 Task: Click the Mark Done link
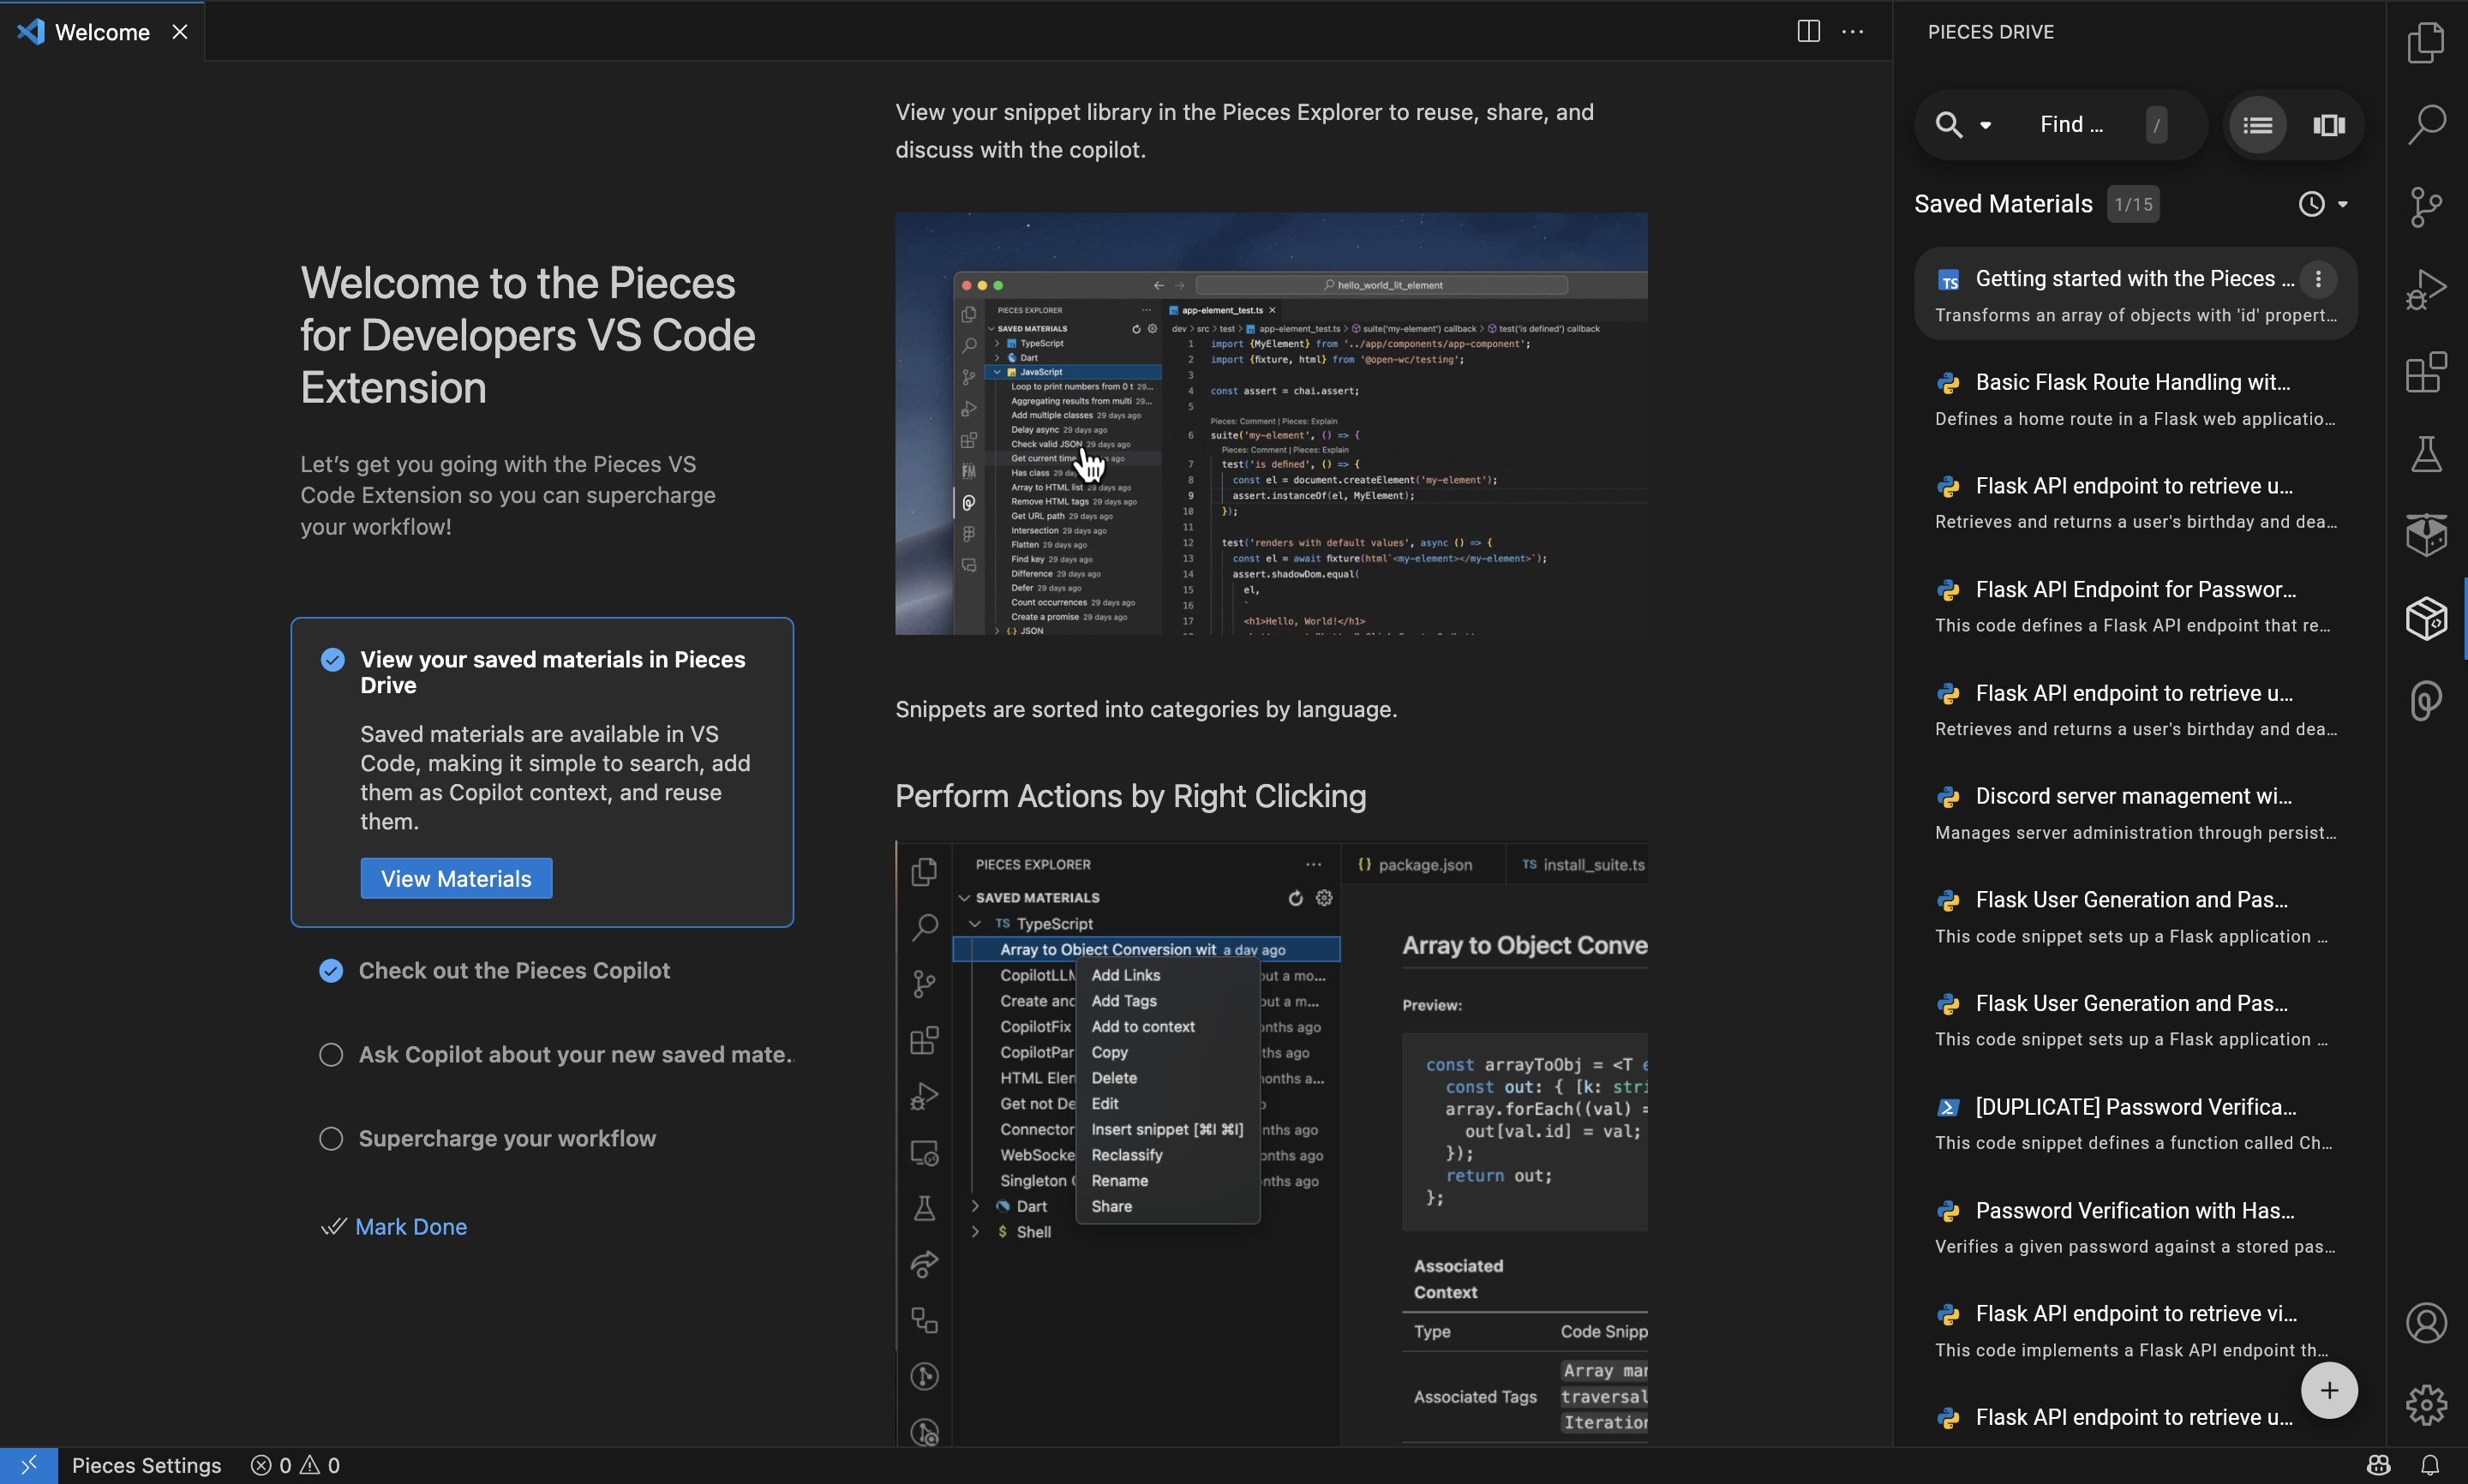click(411, 1226)
